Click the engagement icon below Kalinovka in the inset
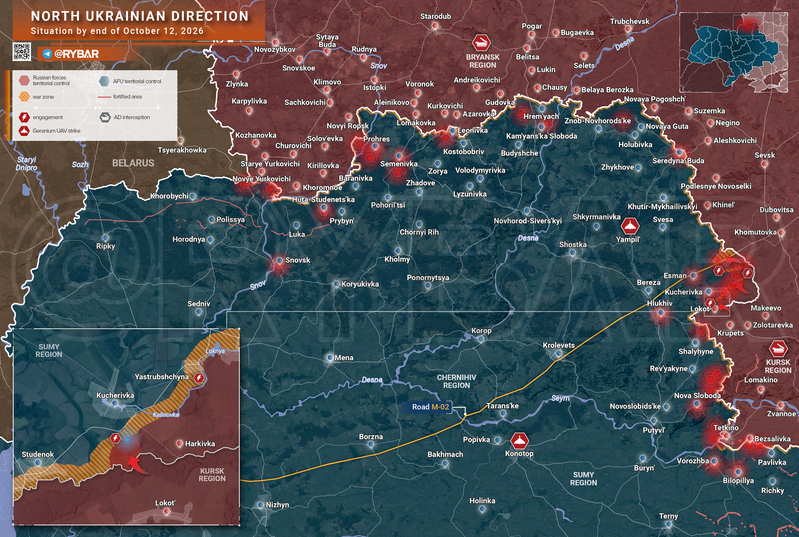The width and height of the screenshot is (799, 537). pos(116,438)
